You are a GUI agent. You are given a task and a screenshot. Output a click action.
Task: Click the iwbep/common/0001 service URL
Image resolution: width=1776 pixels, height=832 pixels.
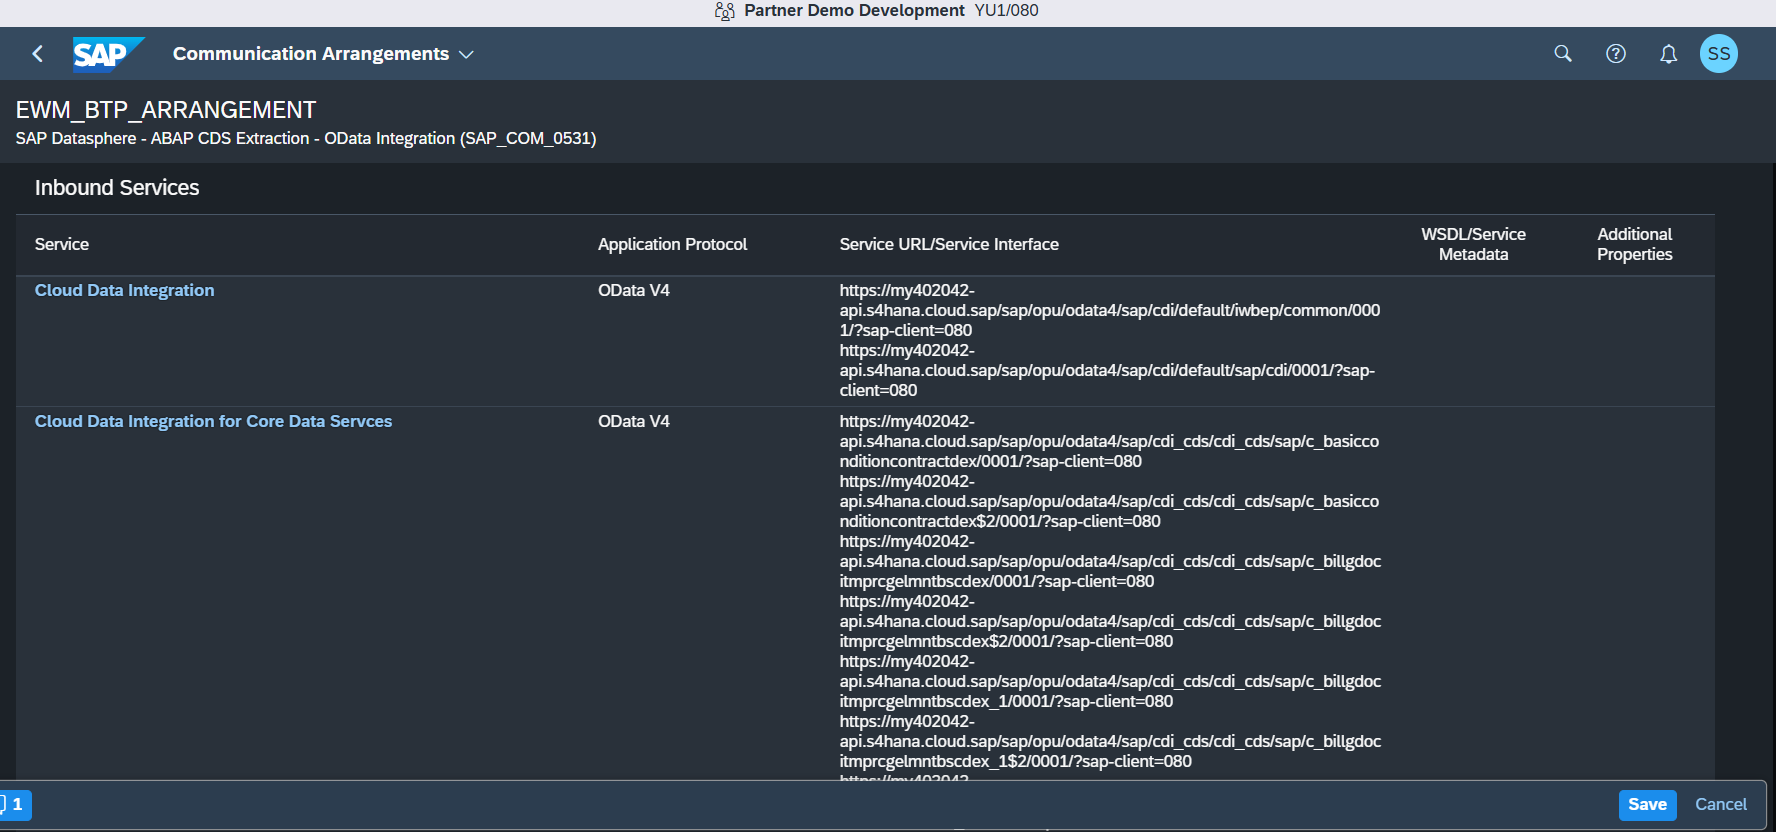pos(1110,310)
